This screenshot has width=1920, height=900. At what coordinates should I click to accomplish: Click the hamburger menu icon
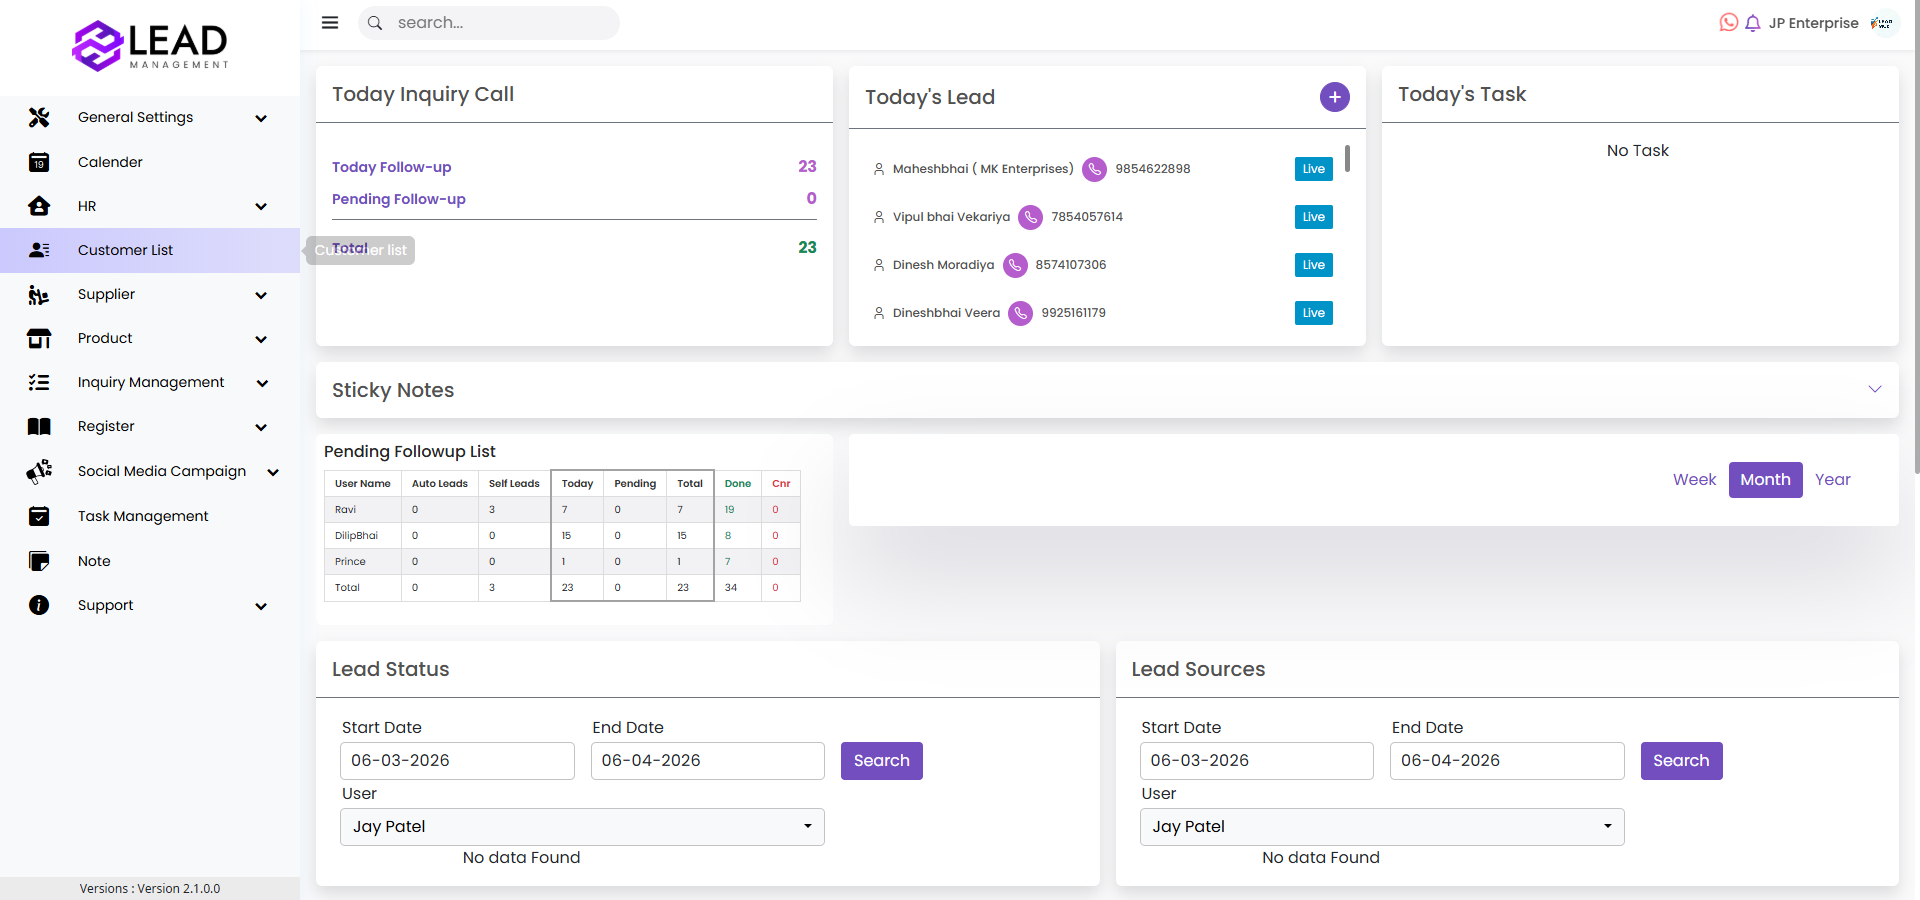pos(330,22)
